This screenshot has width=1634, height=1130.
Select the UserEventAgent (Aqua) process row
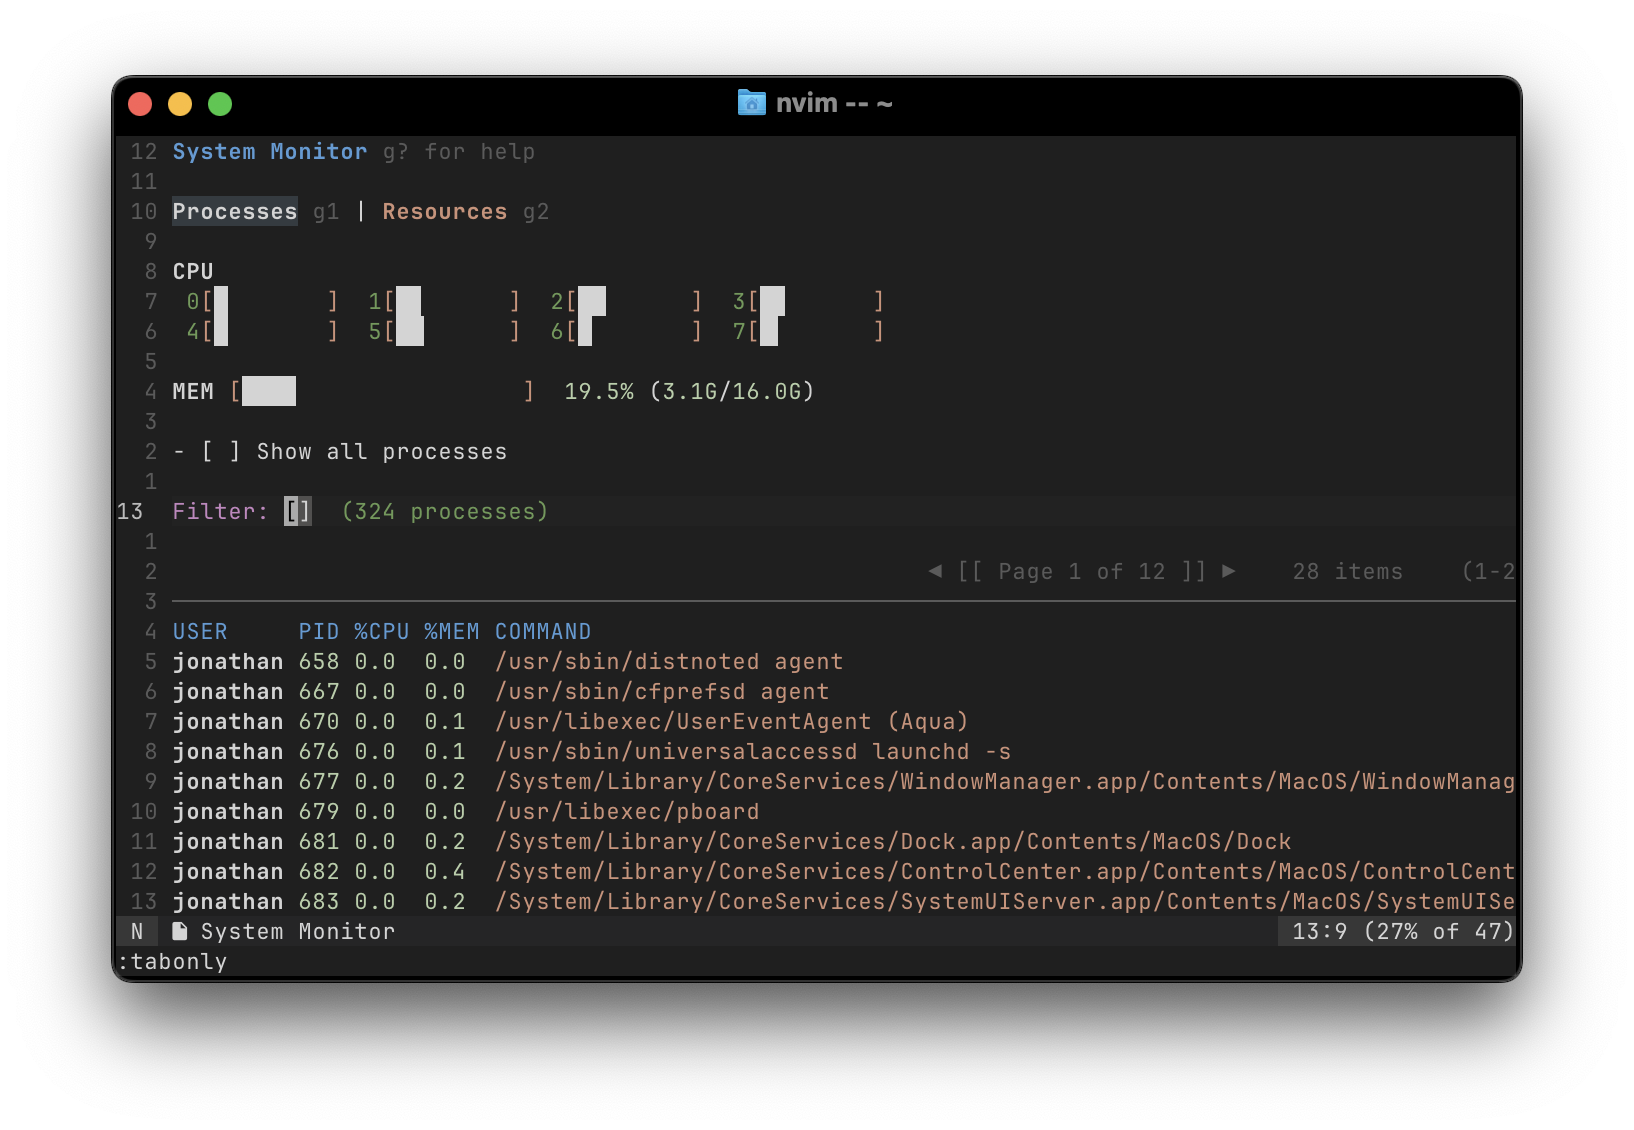844,721
